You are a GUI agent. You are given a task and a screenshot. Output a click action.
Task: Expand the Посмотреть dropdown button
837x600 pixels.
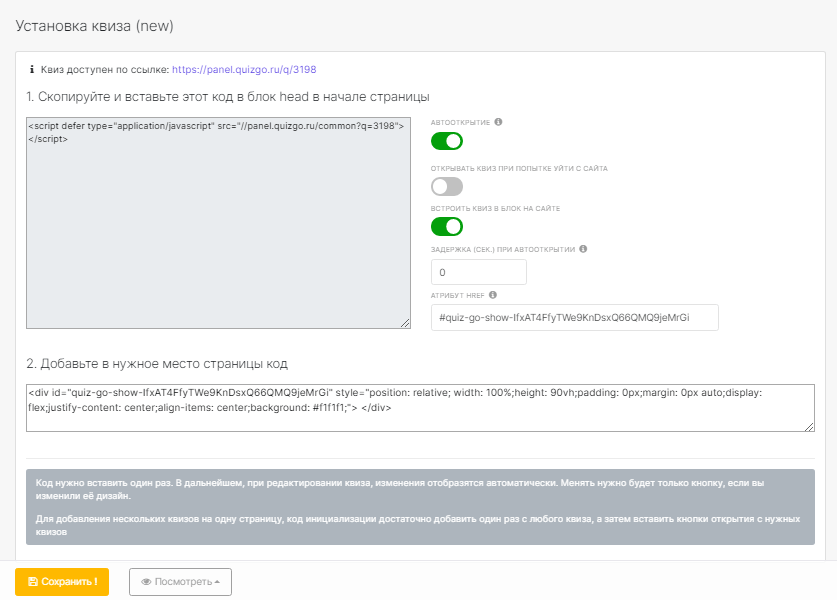tap(180, 582)
